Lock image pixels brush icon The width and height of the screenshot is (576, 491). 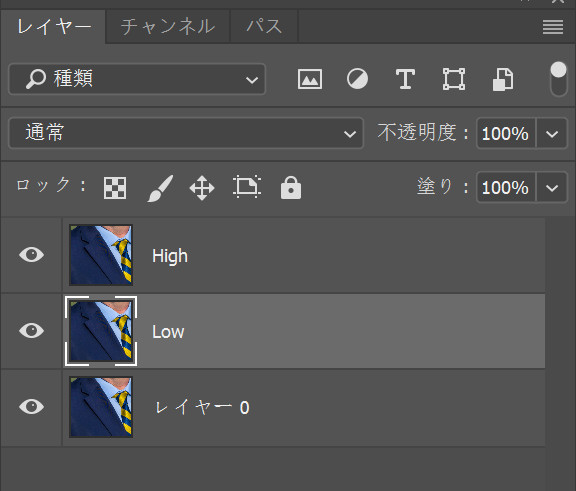pos(160,188)
